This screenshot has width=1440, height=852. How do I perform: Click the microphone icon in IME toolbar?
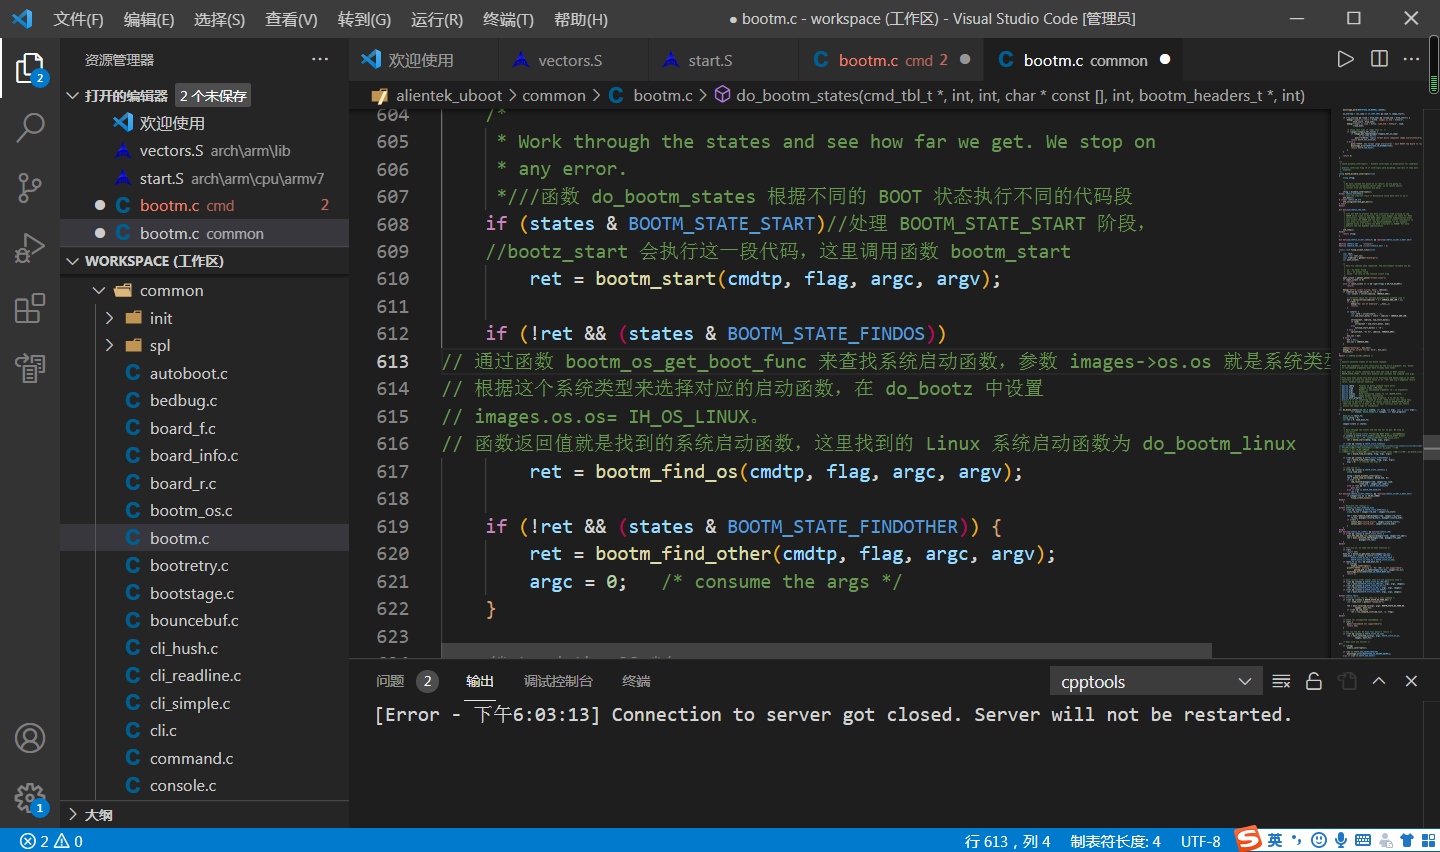click(1341, 840)
